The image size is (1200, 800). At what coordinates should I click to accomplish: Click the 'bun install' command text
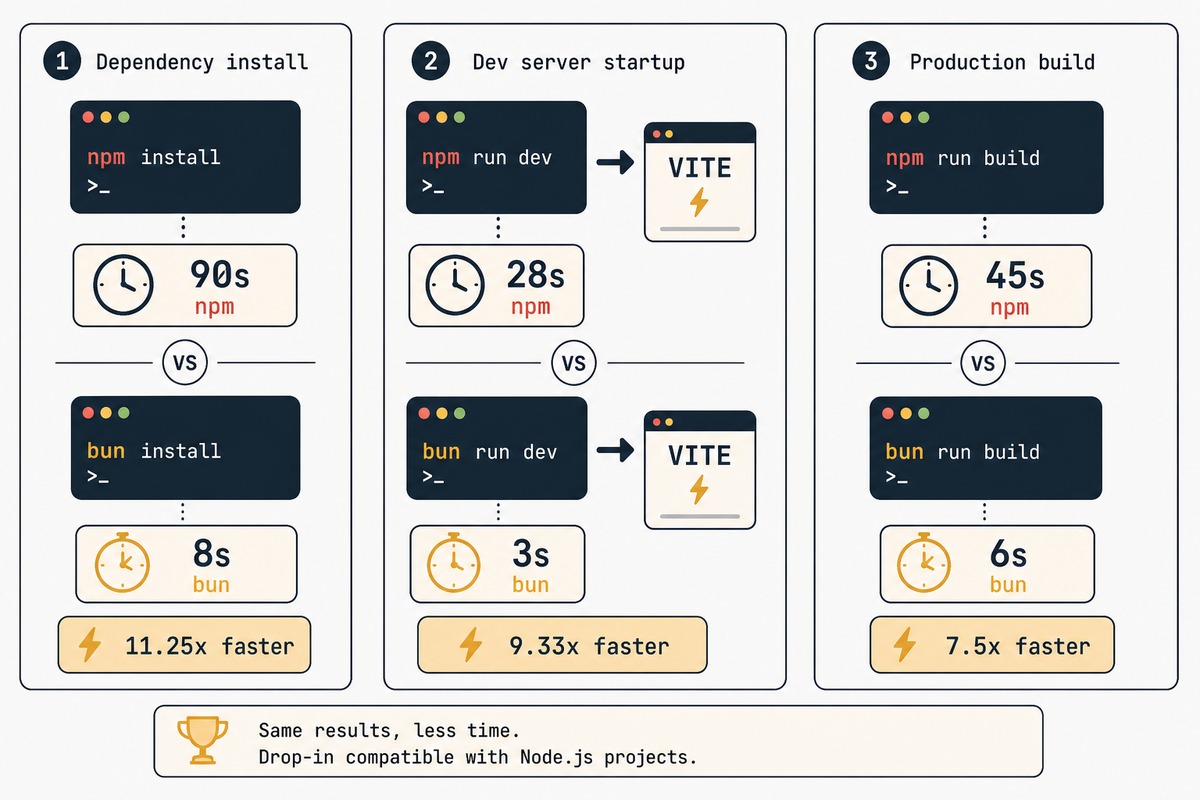[153, 451]
